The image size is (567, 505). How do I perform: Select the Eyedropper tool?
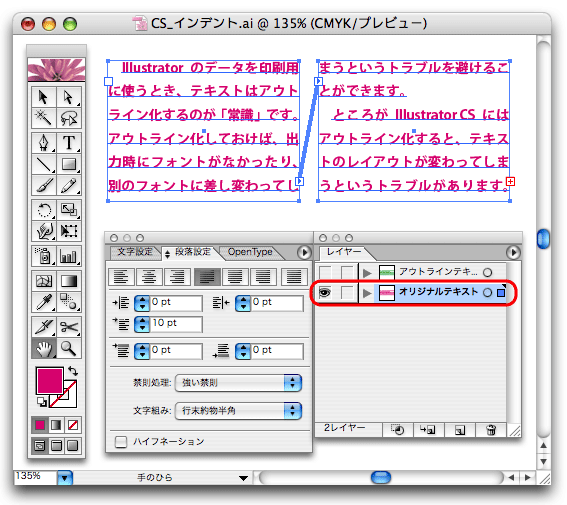44,302
